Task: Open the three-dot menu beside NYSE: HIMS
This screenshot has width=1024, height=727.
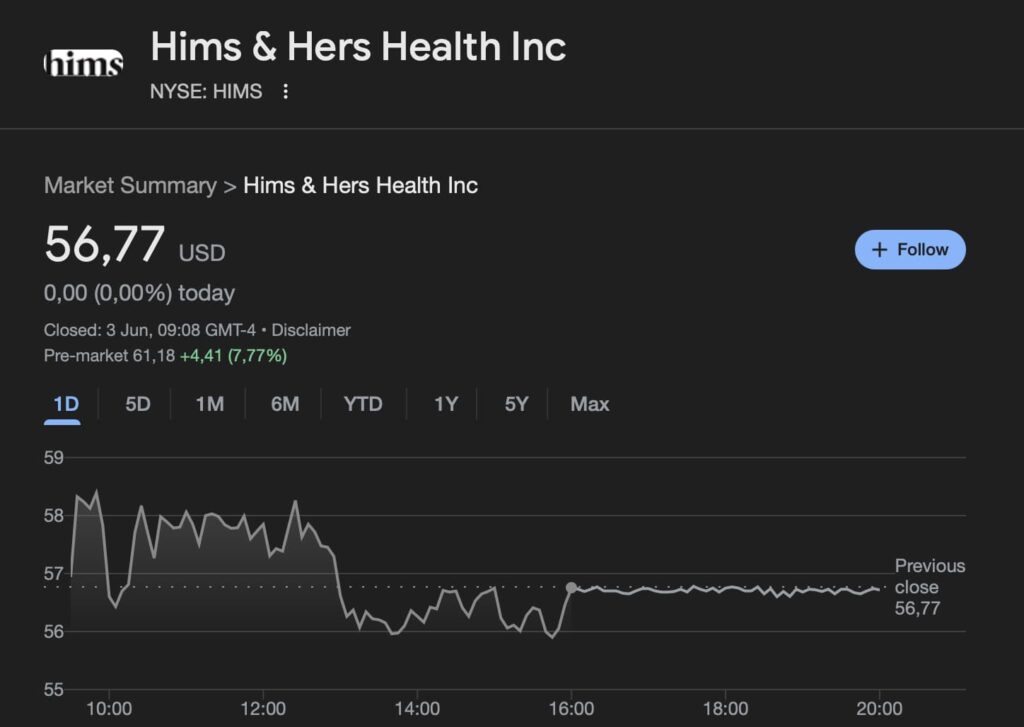Action: 285,91
